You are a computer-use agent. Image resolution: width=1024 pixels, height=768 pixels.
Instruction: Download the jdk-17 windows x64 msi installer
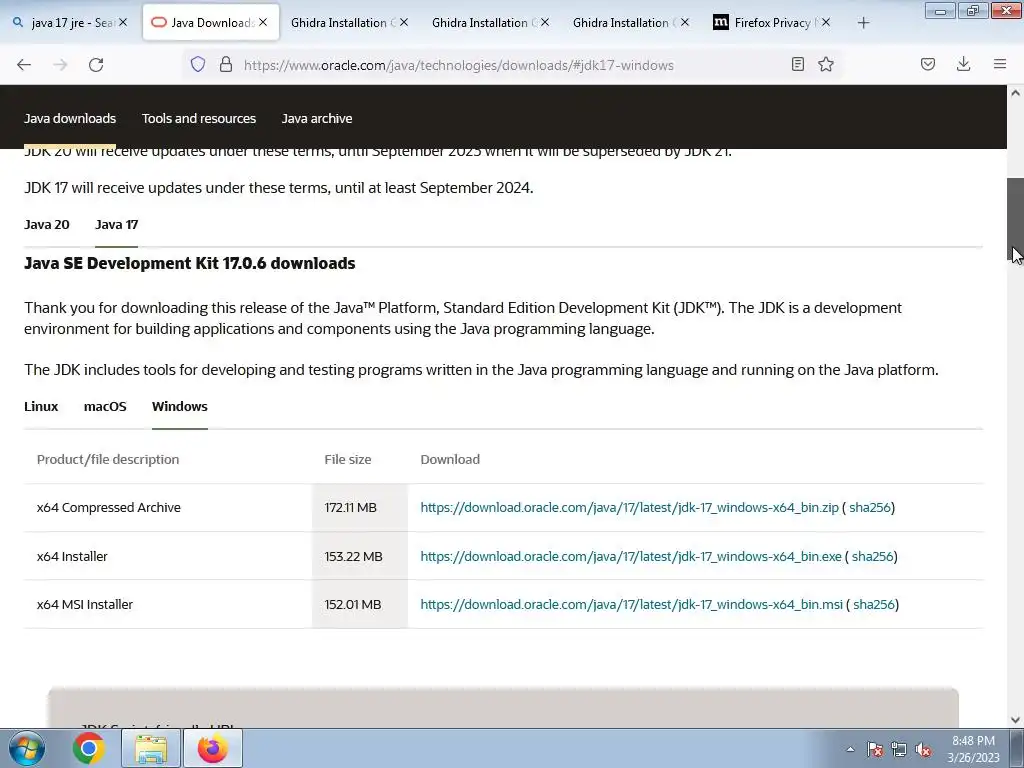632,604
